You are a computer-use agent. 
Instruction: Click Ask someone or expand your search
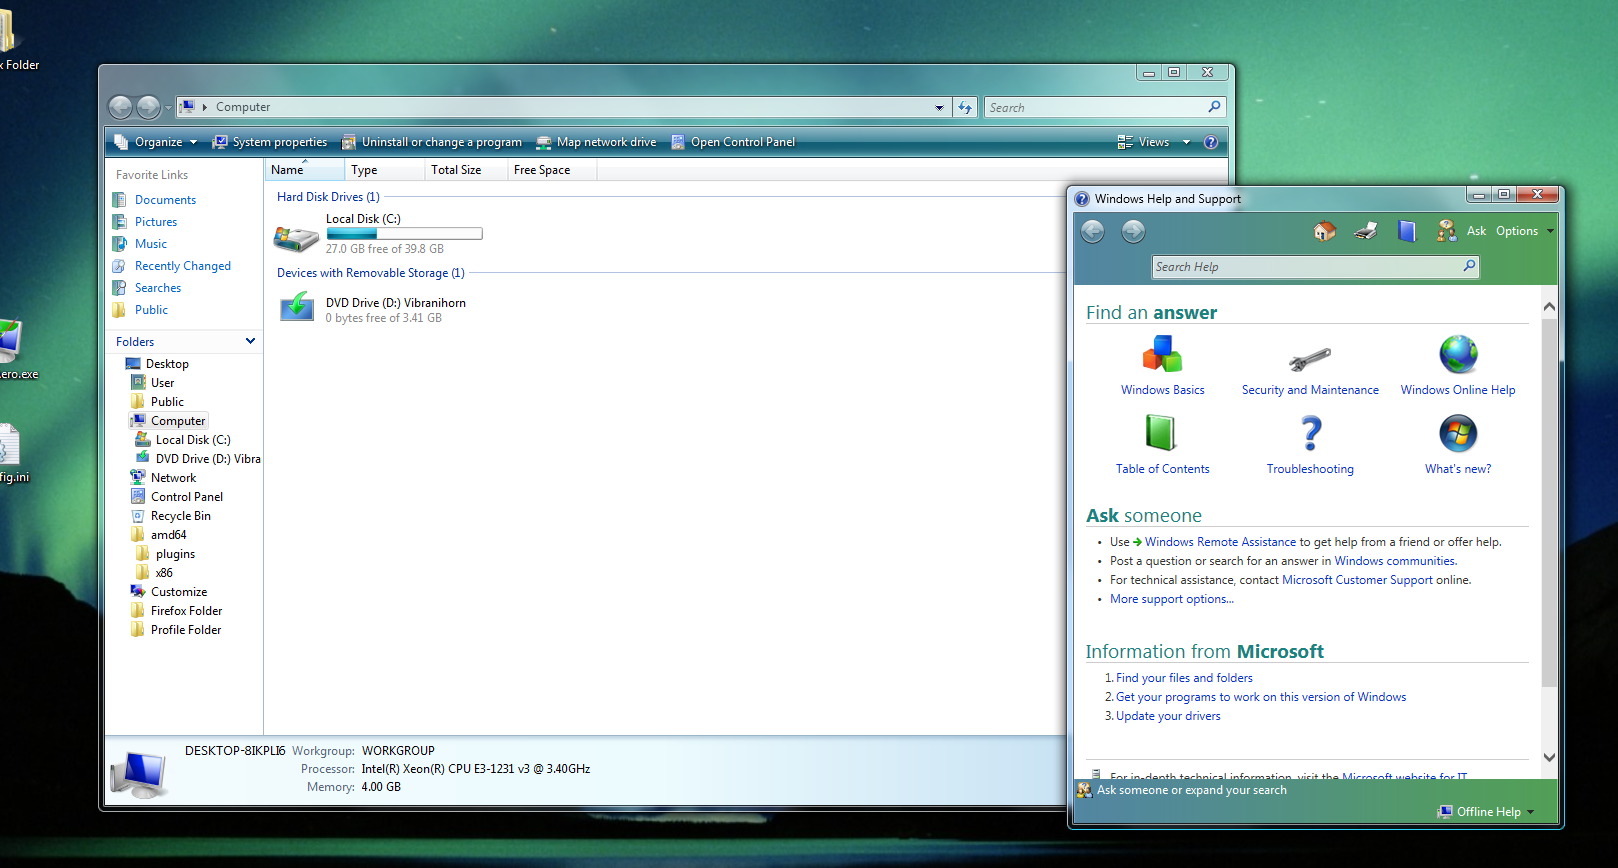(x=1191, y=790)
